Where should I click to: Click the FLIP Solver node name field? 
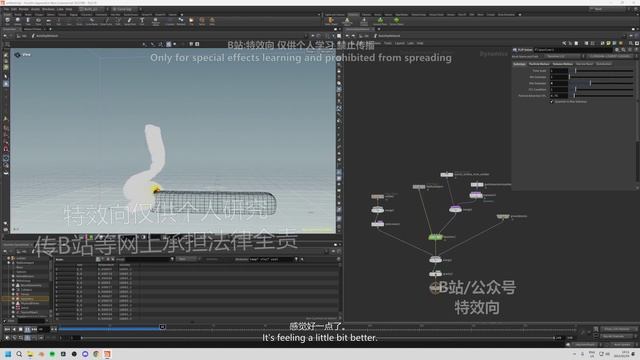pos(573,50)
